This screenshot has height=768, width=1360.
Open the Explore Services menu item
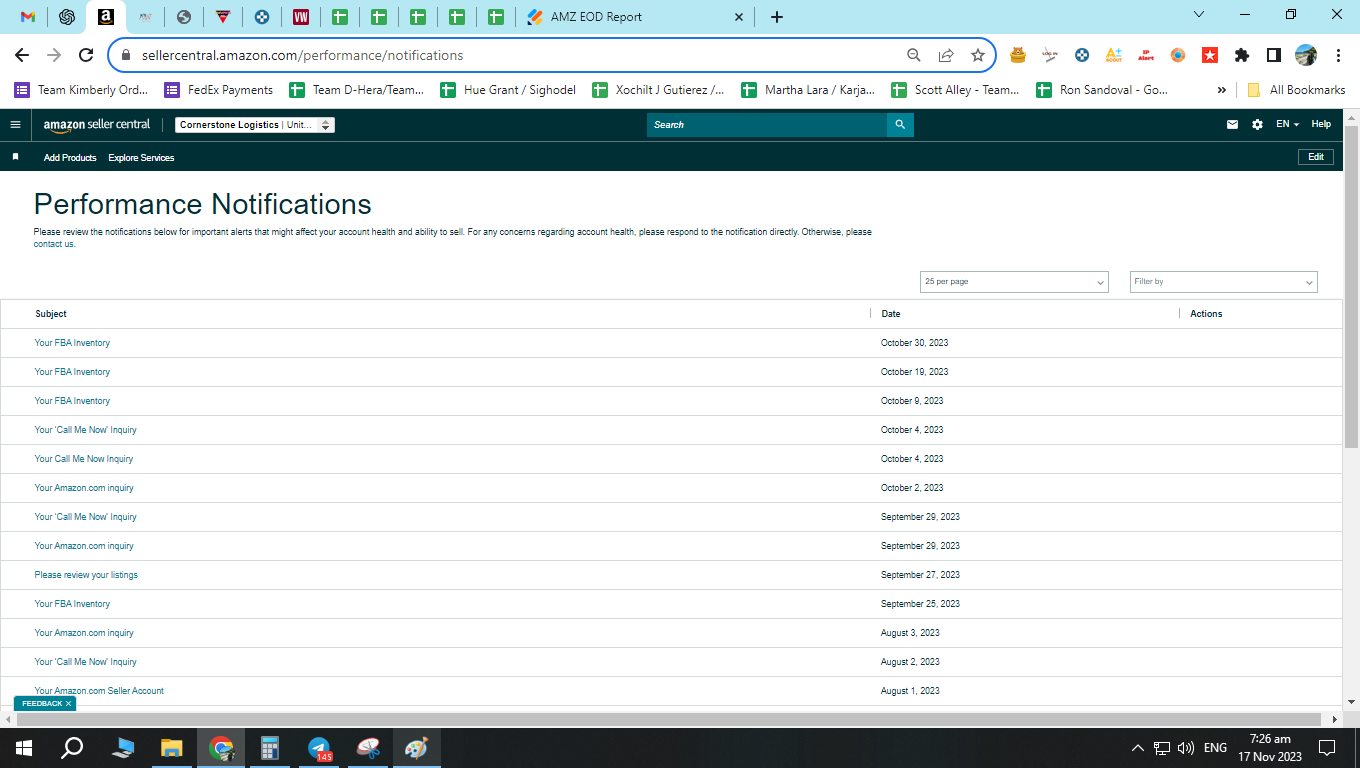(141, 158)
